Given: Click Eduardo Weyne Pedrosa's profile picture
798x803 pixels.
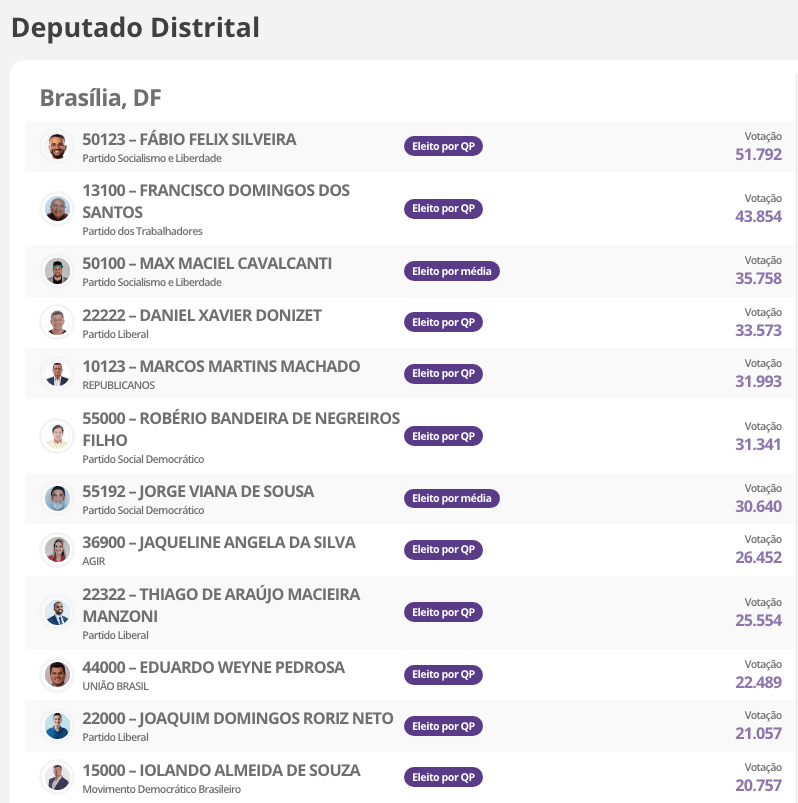Looking at the screenshot, I should tap(57, 675).
